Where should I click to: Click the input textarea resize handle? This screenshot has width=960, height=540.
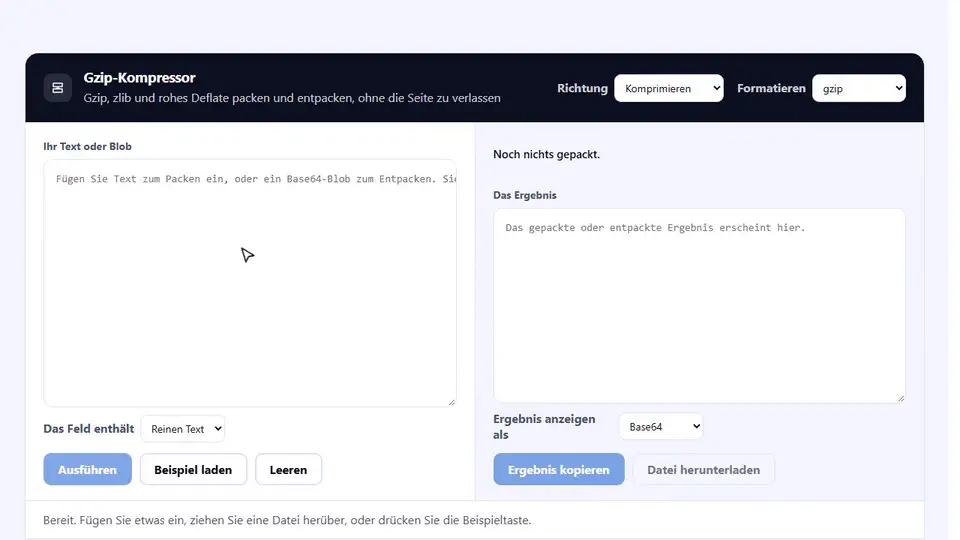coord(452,402)
